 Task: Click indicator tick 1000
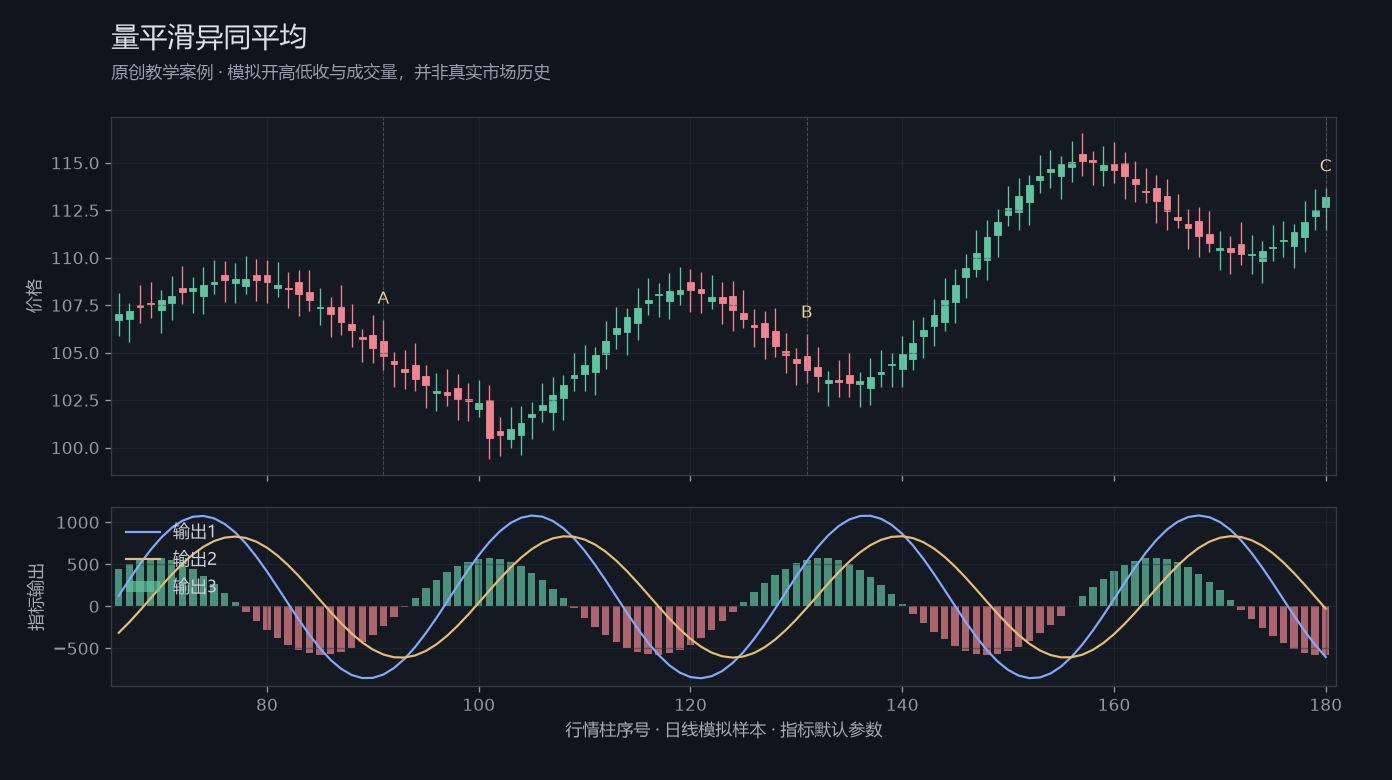[x=78, y=523]
